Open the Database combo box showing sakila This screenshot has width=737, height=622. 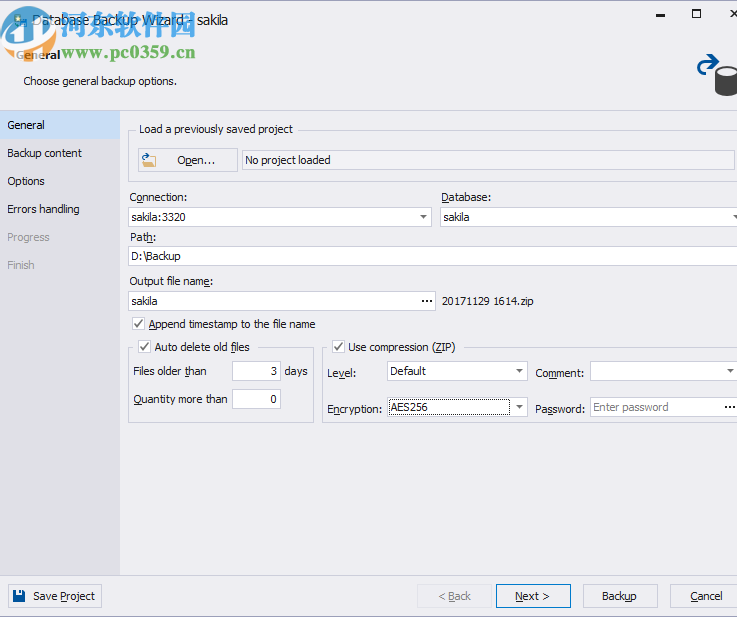point(588,217)
